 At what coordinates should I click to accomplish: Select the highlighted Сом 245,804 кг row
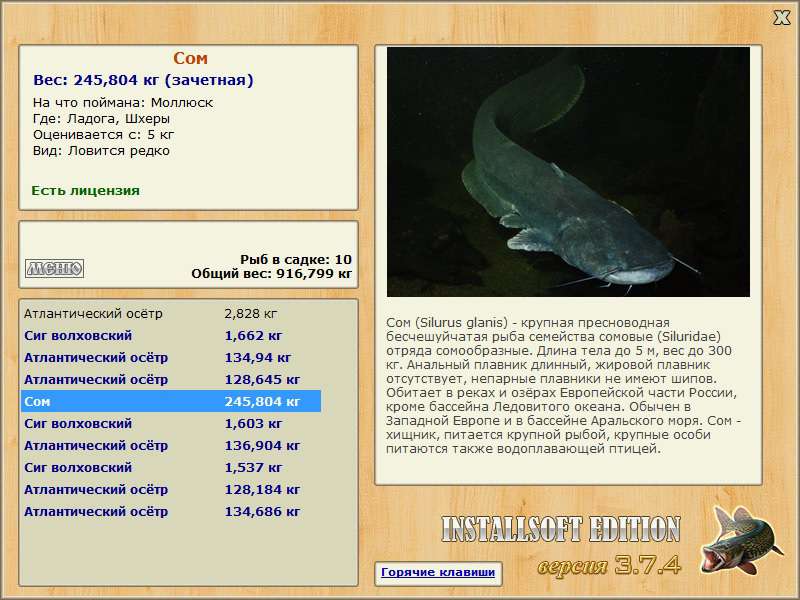click(x=171, y=401)
